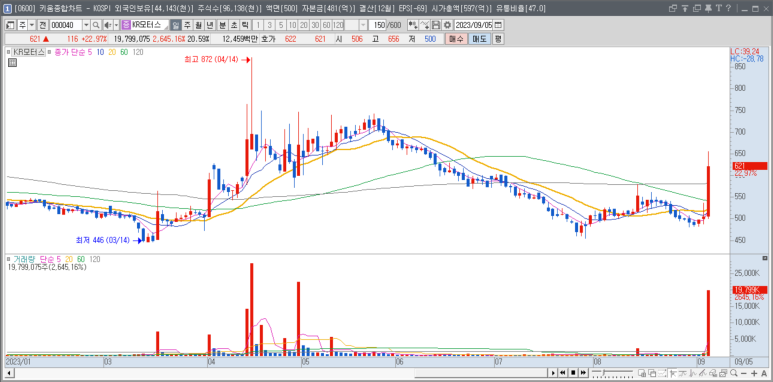
Task: Click the rewind double-arrow button
Action: (562, 373)
